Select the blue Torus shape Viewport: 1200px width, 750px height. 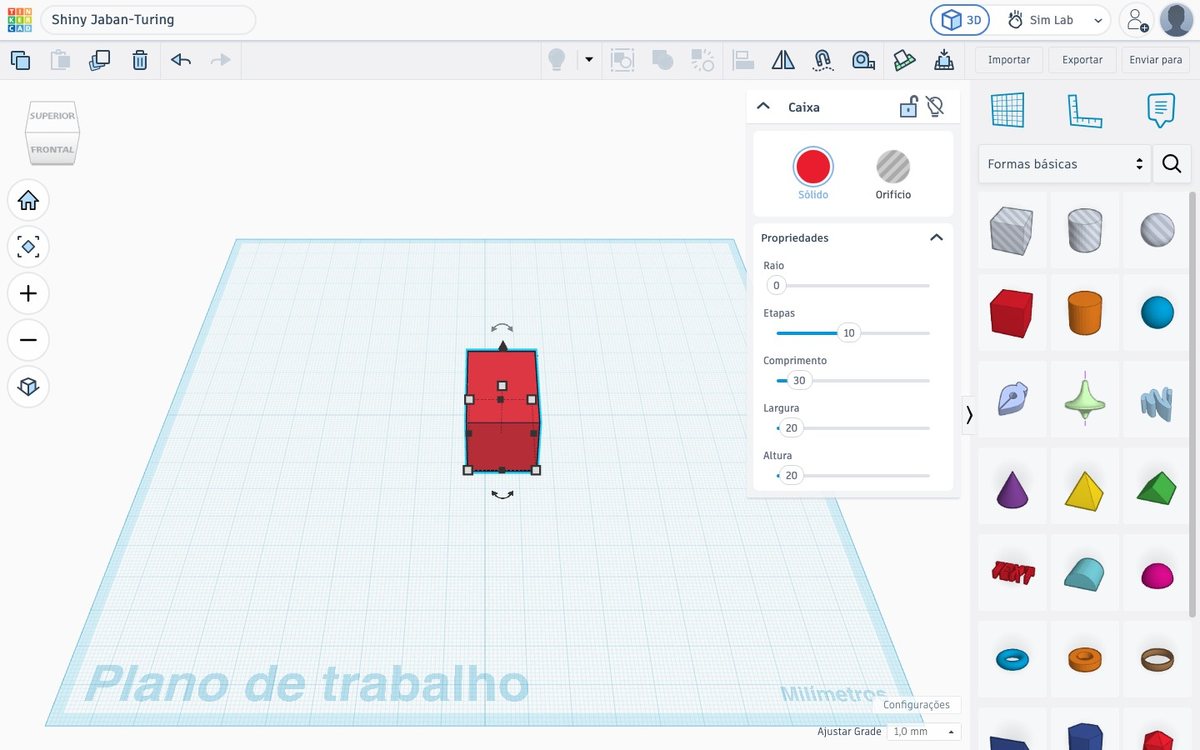coord(1011,660)
